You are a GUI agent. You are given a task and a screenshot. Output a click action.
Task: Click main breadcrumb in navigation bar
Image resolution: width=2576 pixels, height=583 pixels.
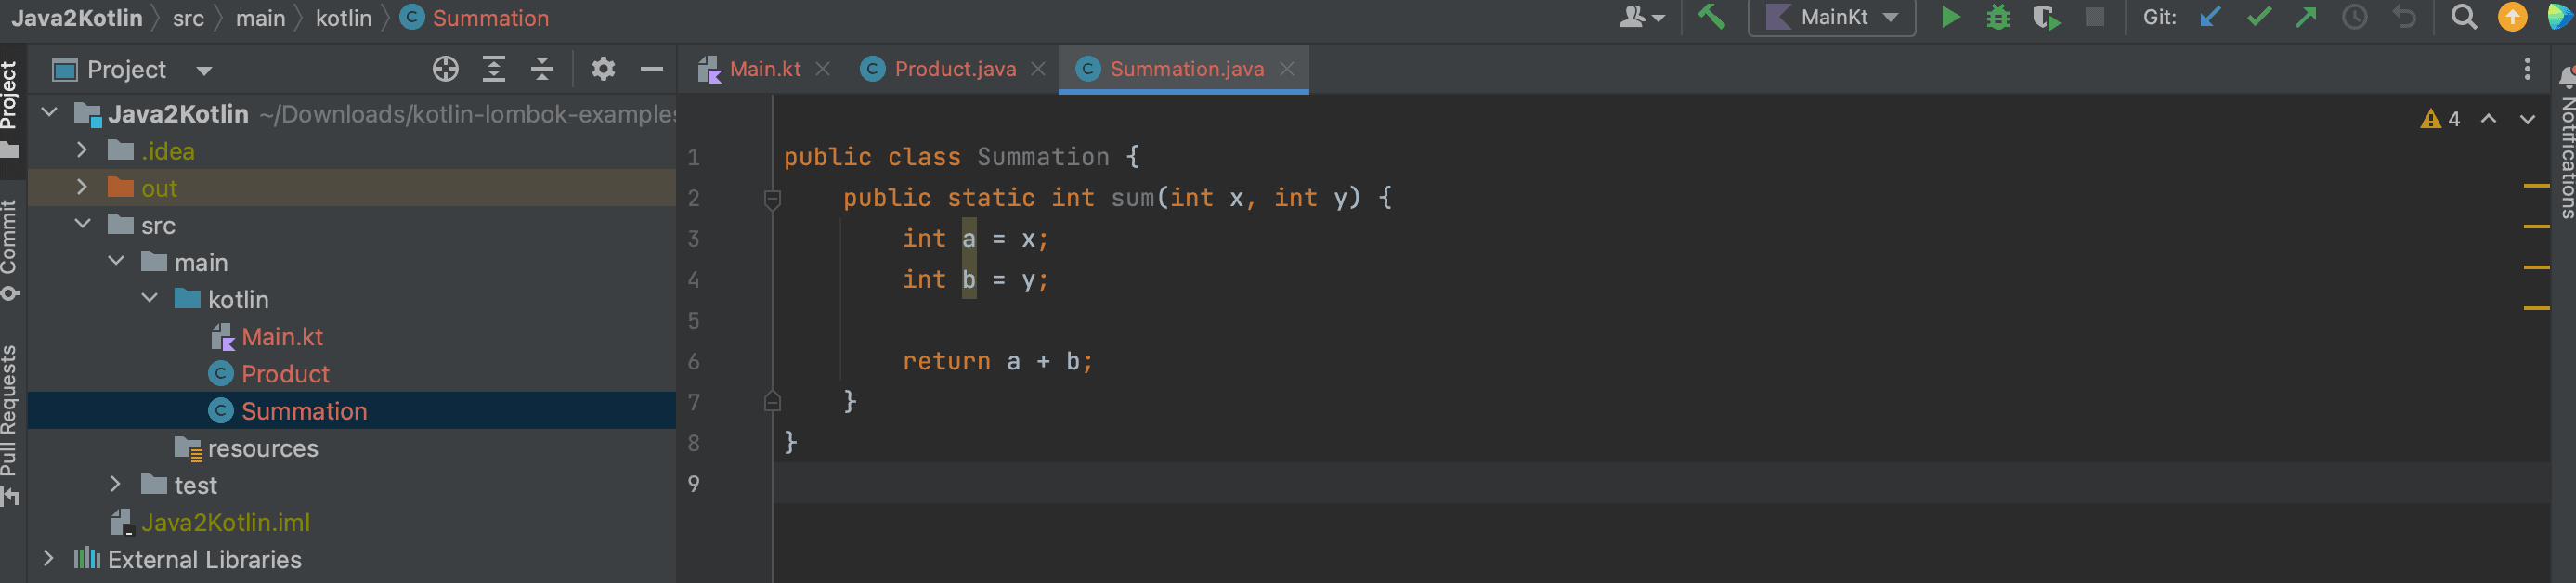(x=260, y=18)
